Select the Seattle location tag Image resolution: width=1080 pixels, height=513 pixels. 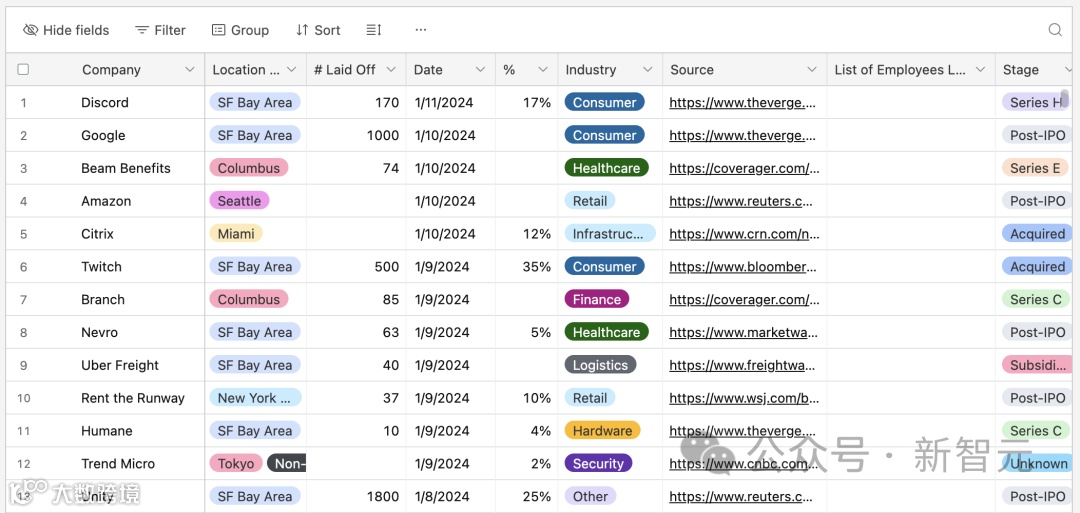[x=239, y=201]
